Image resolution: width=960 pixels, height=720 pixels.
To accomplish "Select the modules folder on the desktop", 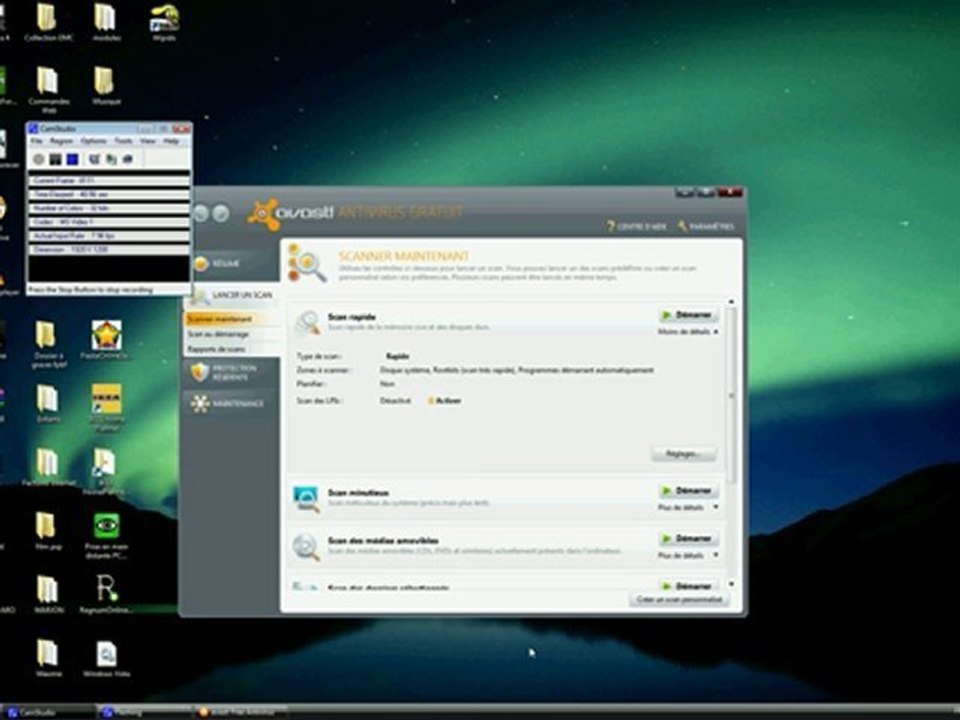I will click(106, 23).
